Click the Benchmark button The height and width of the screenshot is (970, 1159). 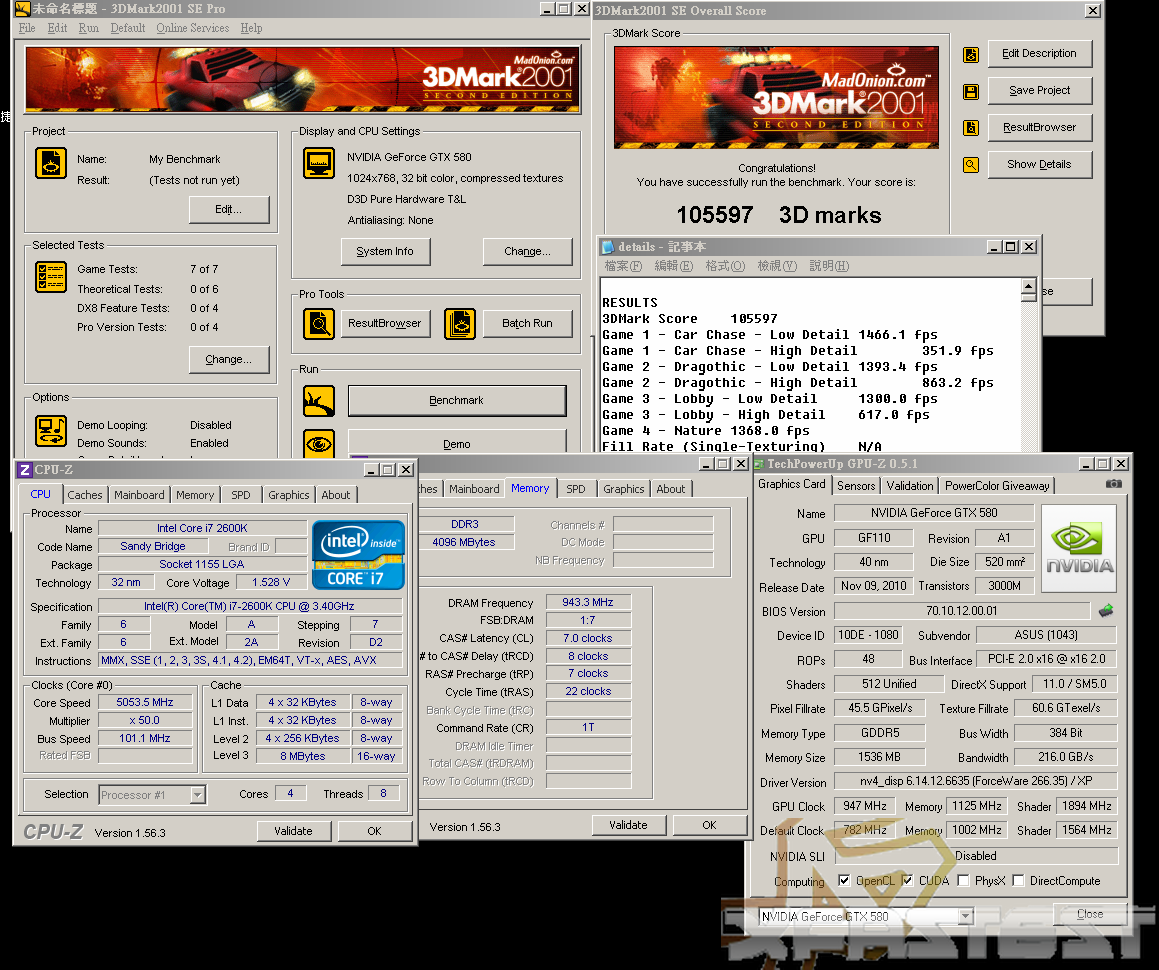(457, 401)
